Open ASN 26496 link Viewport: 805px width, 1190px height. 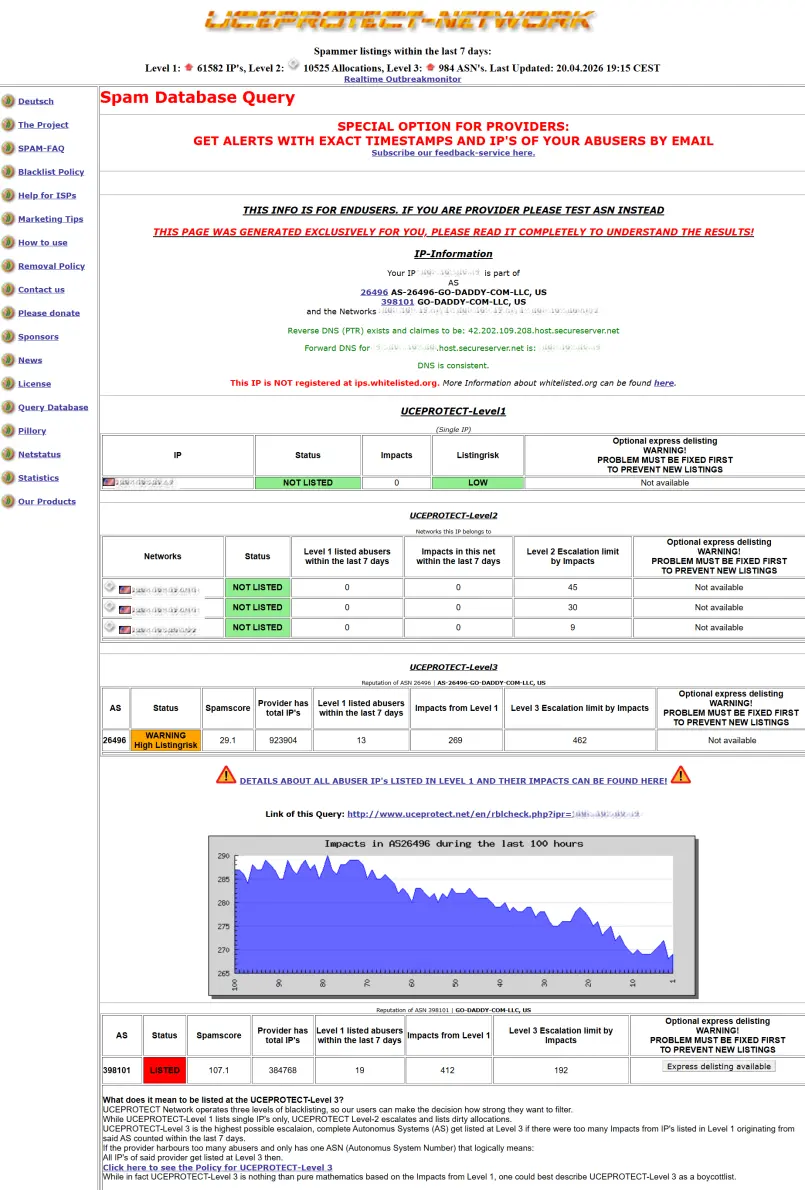374,292
